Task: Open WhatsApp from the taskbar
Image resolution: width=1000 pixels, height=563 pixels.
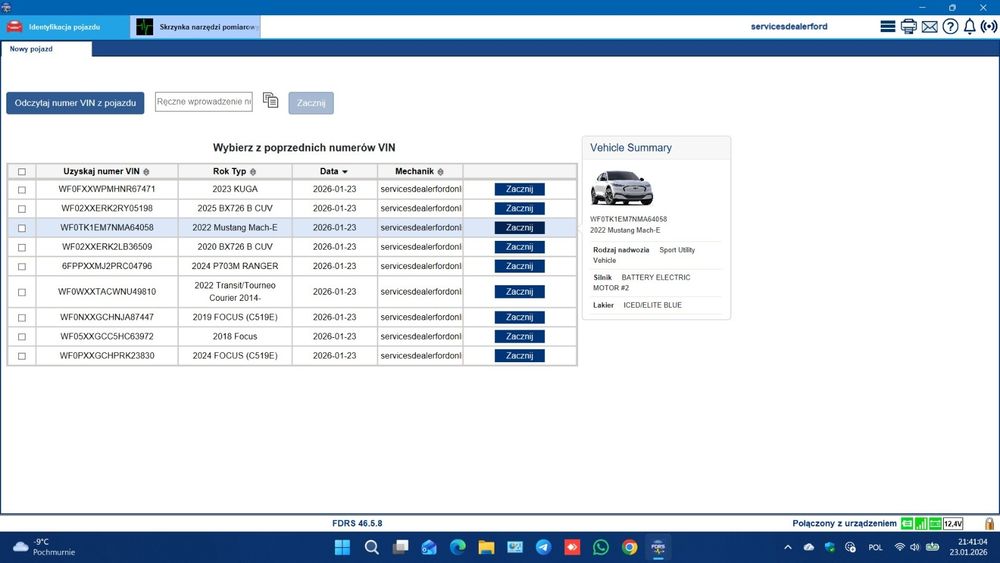Action: pyautogui.click(x=601, y=547)
